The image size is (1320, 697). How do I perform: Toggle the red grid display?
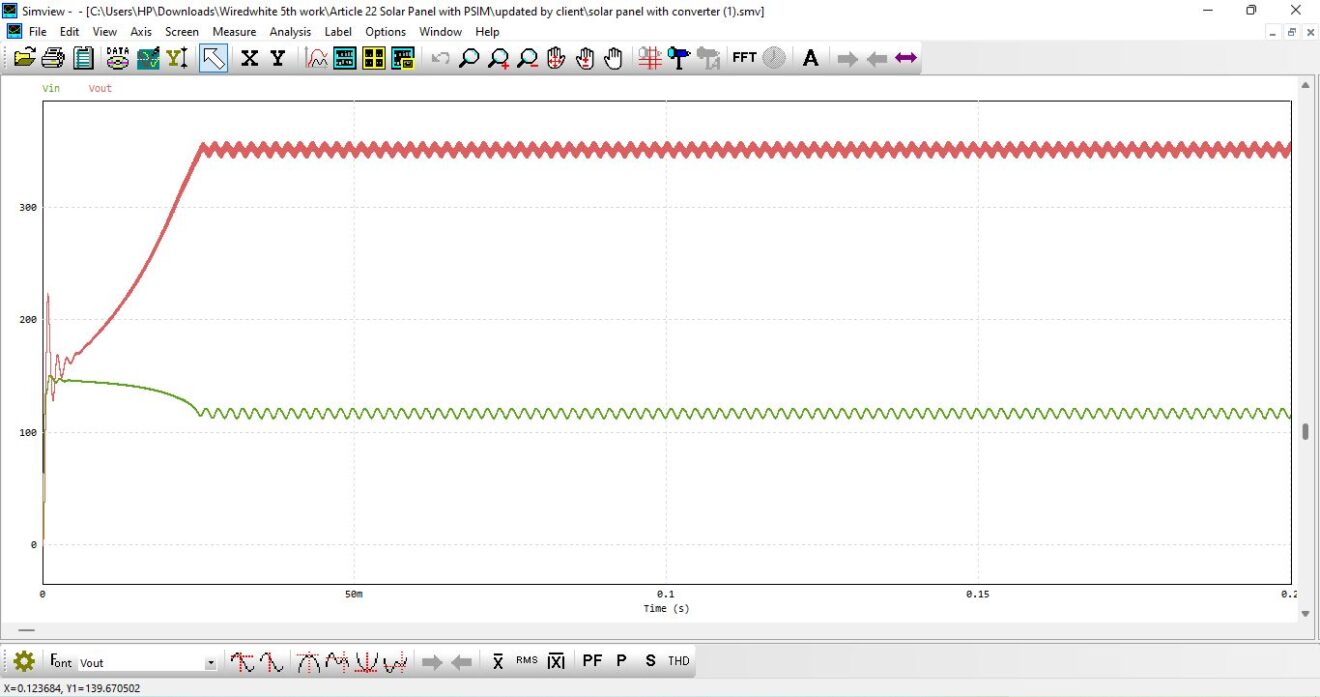point(650,57)
